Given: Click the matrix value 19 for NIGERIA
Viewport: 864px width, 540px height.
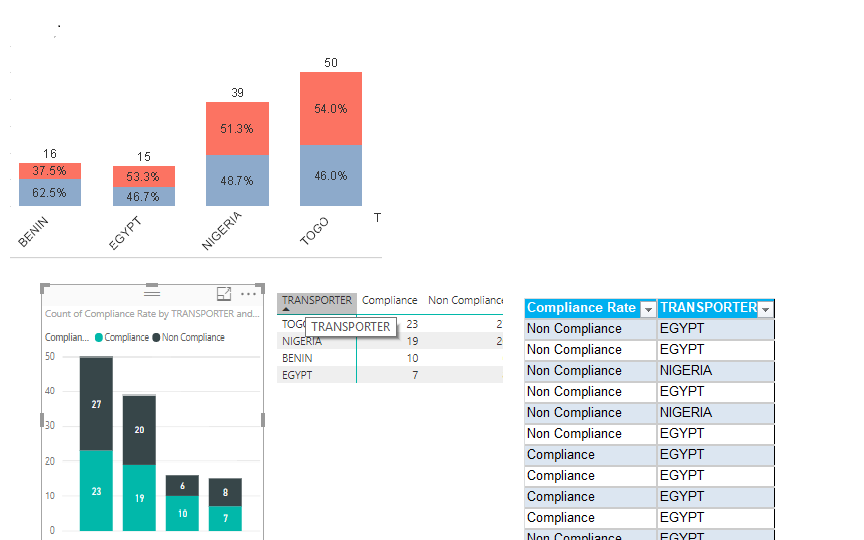Looking at the screenshot, I should coord(412,341).
